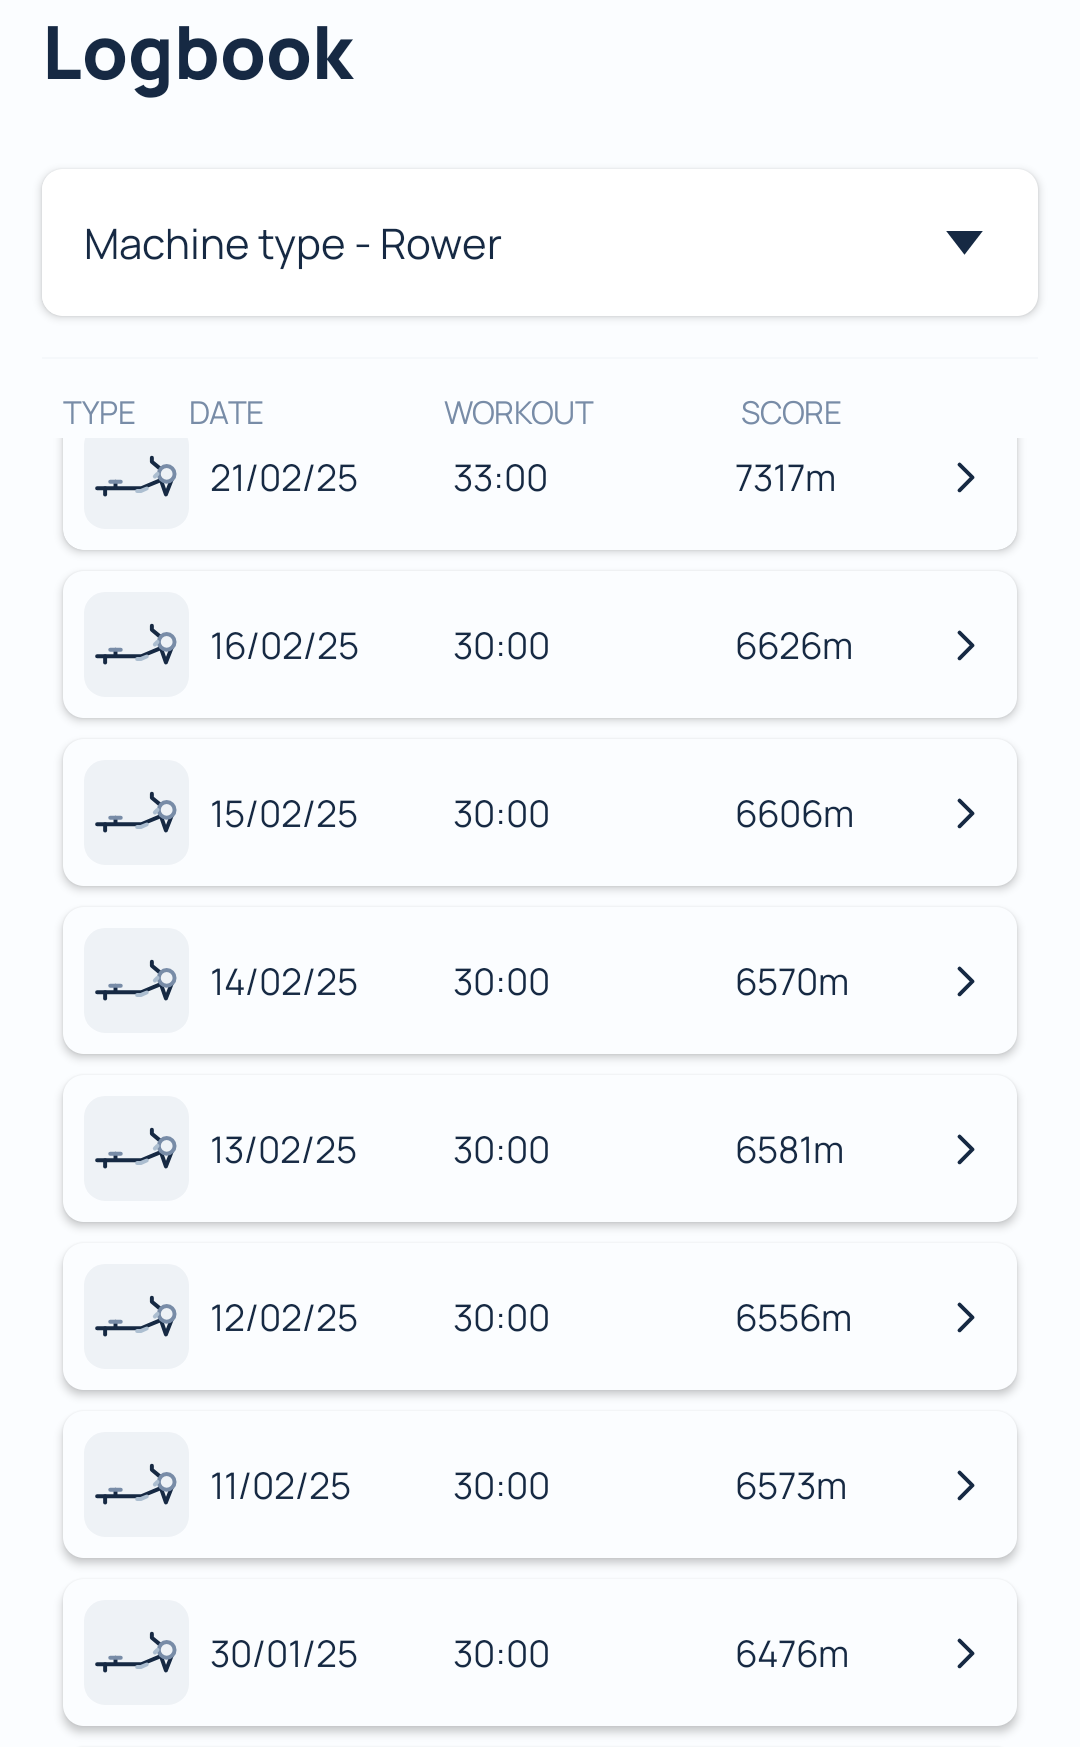Image resolution: width=1080 pixels, height=1747 pixels.
Task: Open the 6556m score entry
Action: [793, 1318]
